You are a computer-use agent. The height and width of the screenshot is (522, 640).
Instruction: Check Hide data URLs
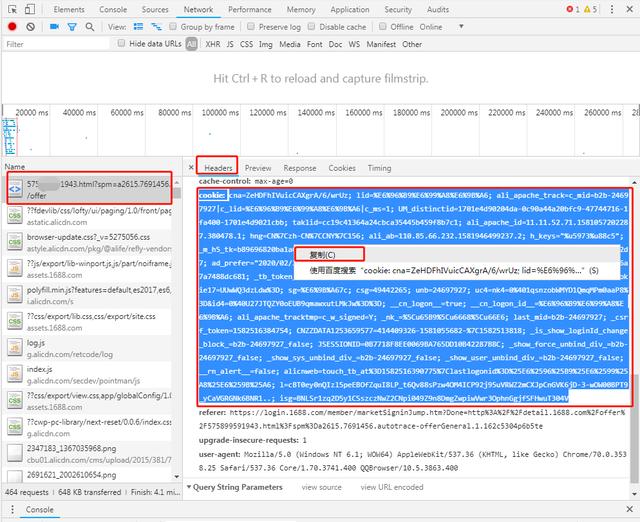click(x=121, y=43)
